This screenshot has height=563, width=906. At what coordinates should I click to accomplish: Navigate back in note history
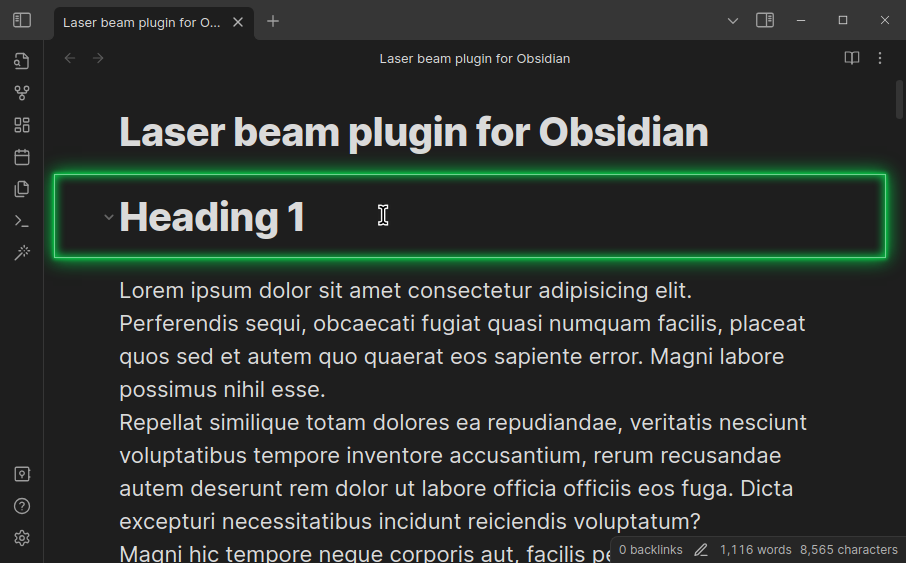70,58
